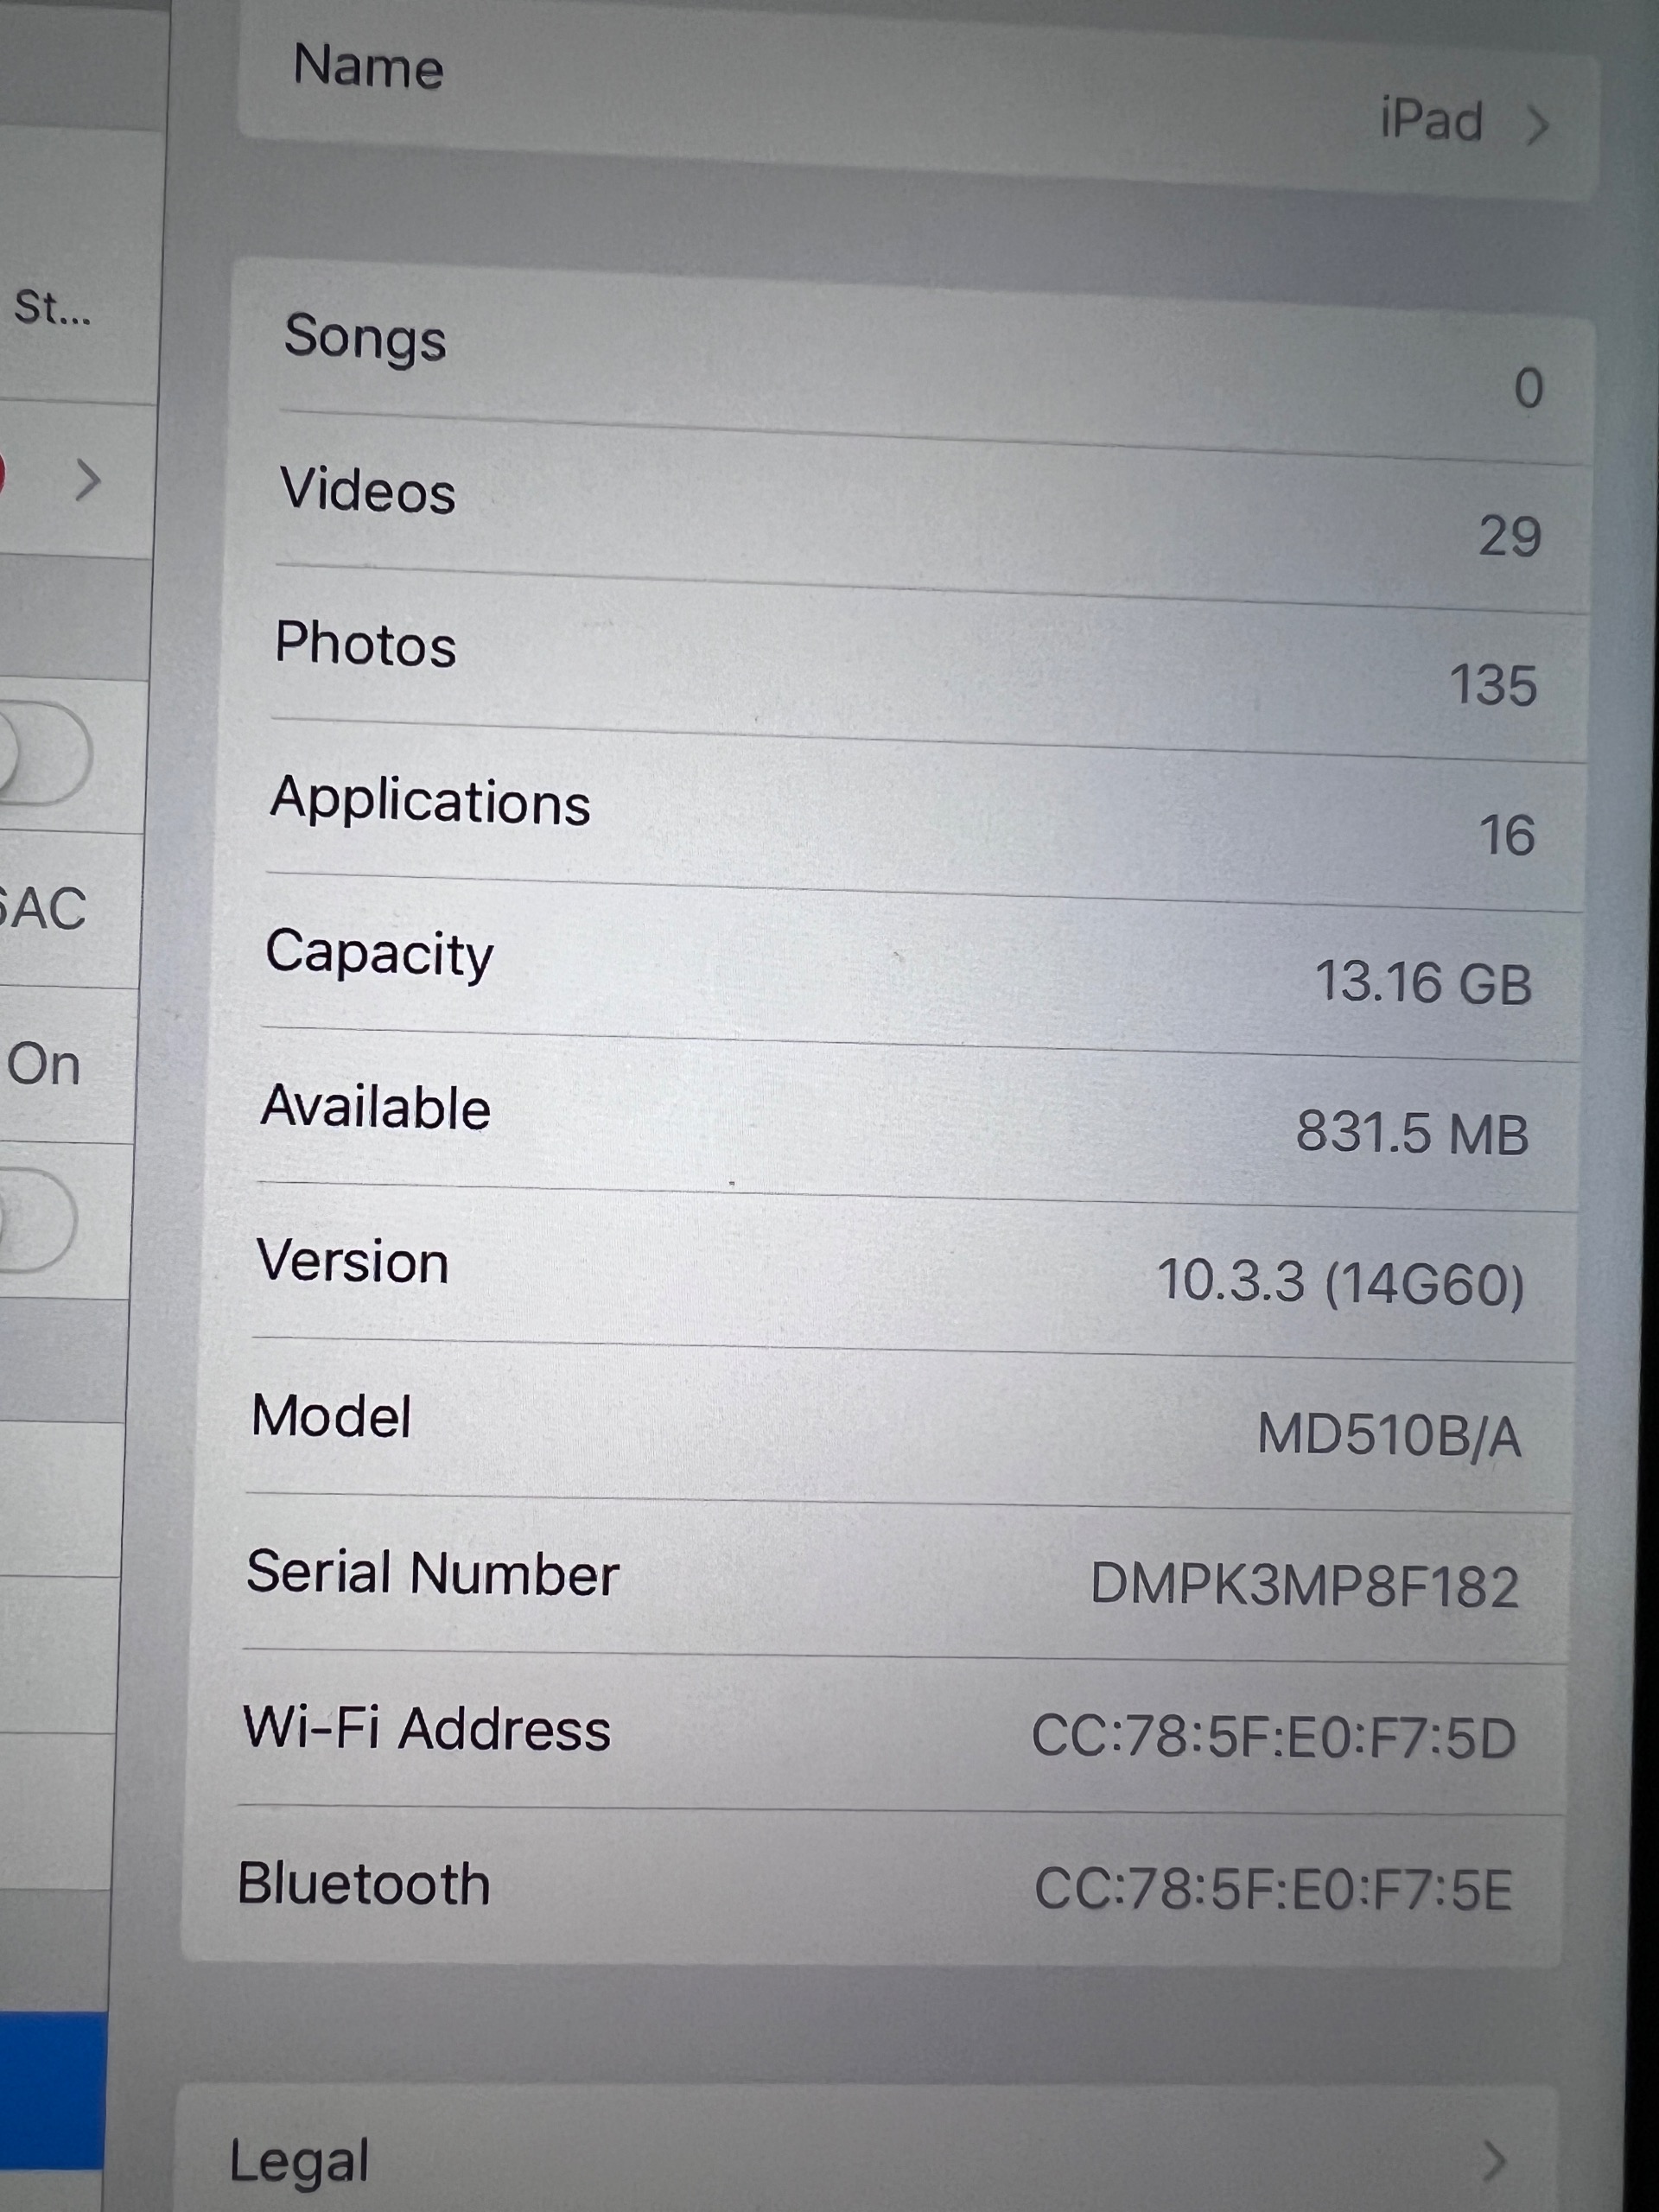Viewport: 1659px width, 2212px height.
Task: Open the sidebar row chevron below St...
Action: point(88,481)
